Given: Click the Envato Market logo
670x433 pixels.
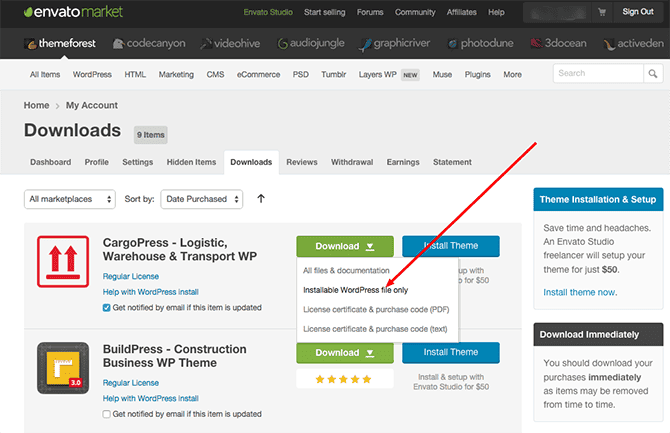Looking at the screenshot, I should click(x=73, y=12).
